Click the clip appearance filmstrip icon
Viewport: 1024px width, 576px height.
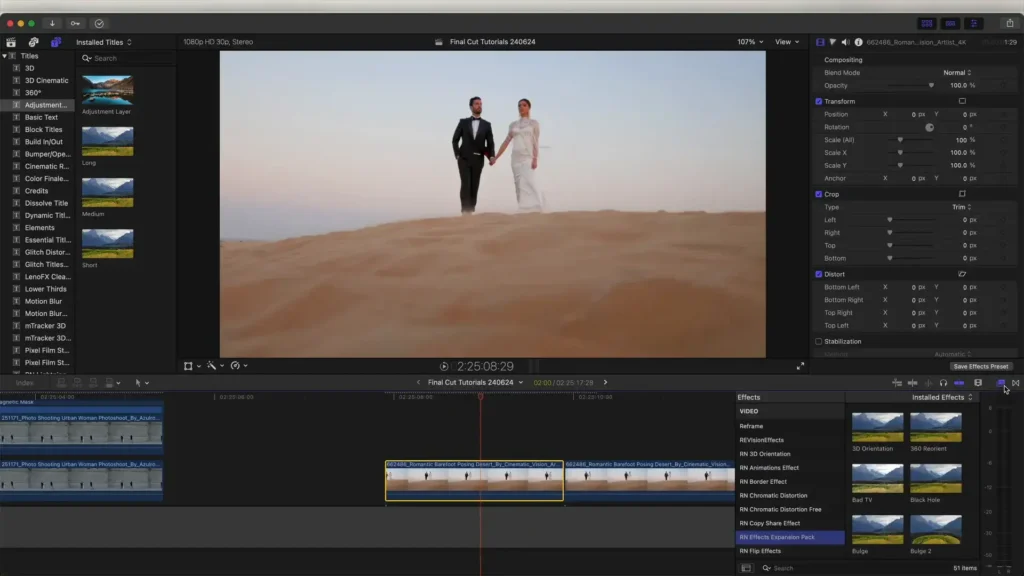pyautogui.click(x=978, y=383)
